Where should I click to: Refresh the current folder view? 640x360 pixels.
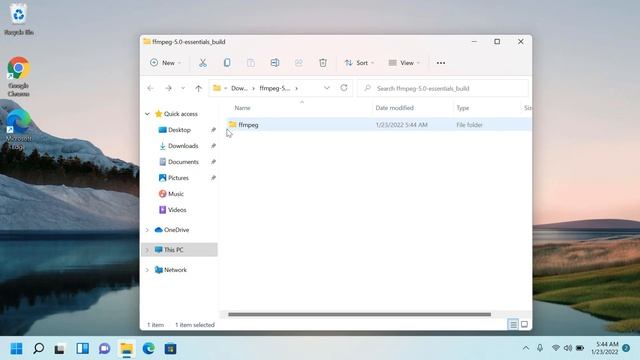pyautogui.click(x=344, y=88)
